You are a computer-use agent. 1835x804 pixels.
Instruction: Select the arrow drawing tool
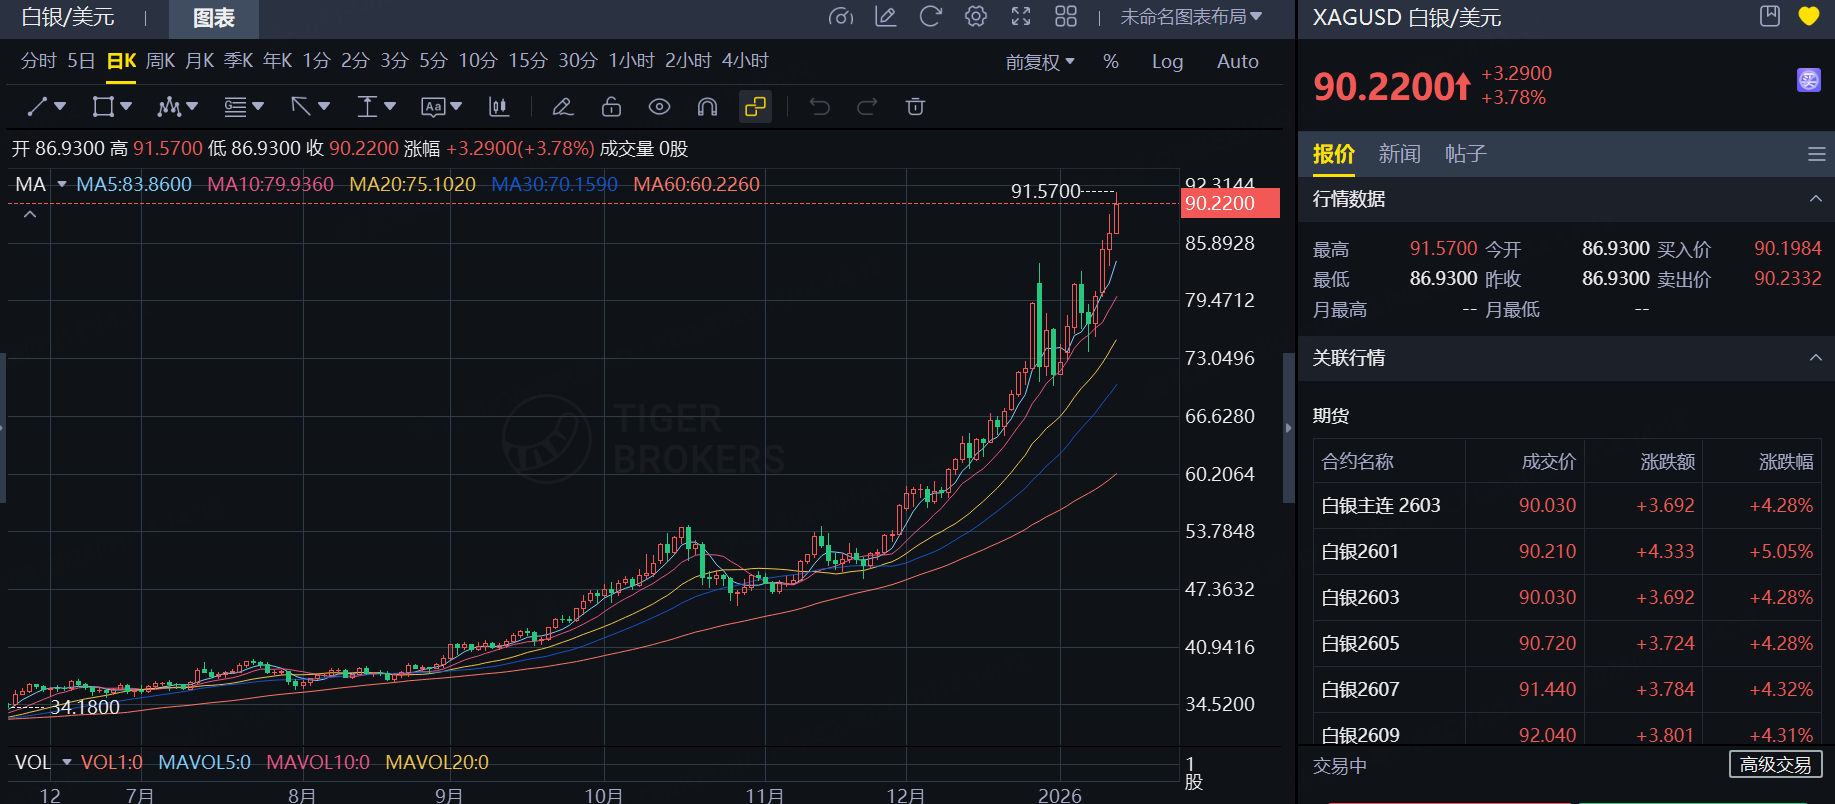pyautogui.click(x=300, y=107)
